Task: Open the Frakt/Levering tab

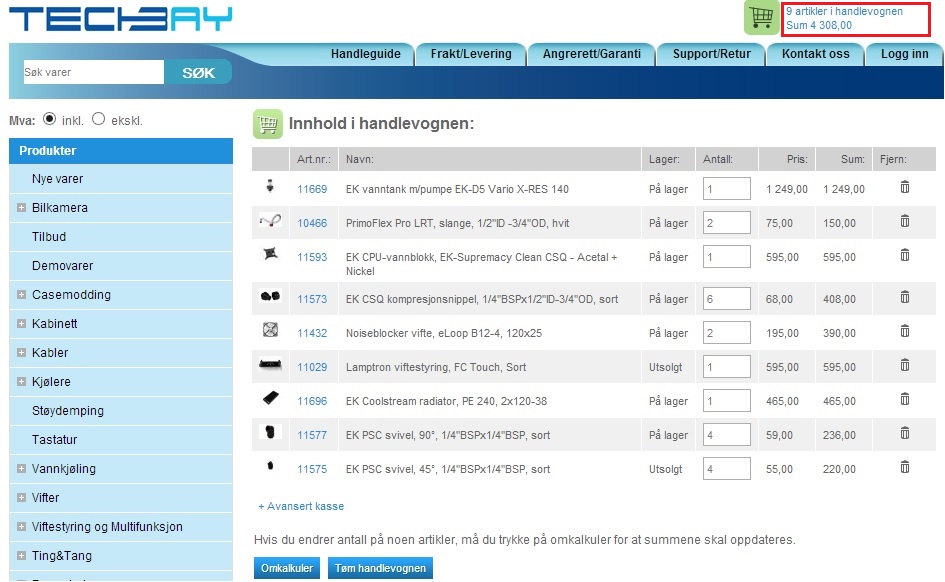Action: click(x=471, y=54)
